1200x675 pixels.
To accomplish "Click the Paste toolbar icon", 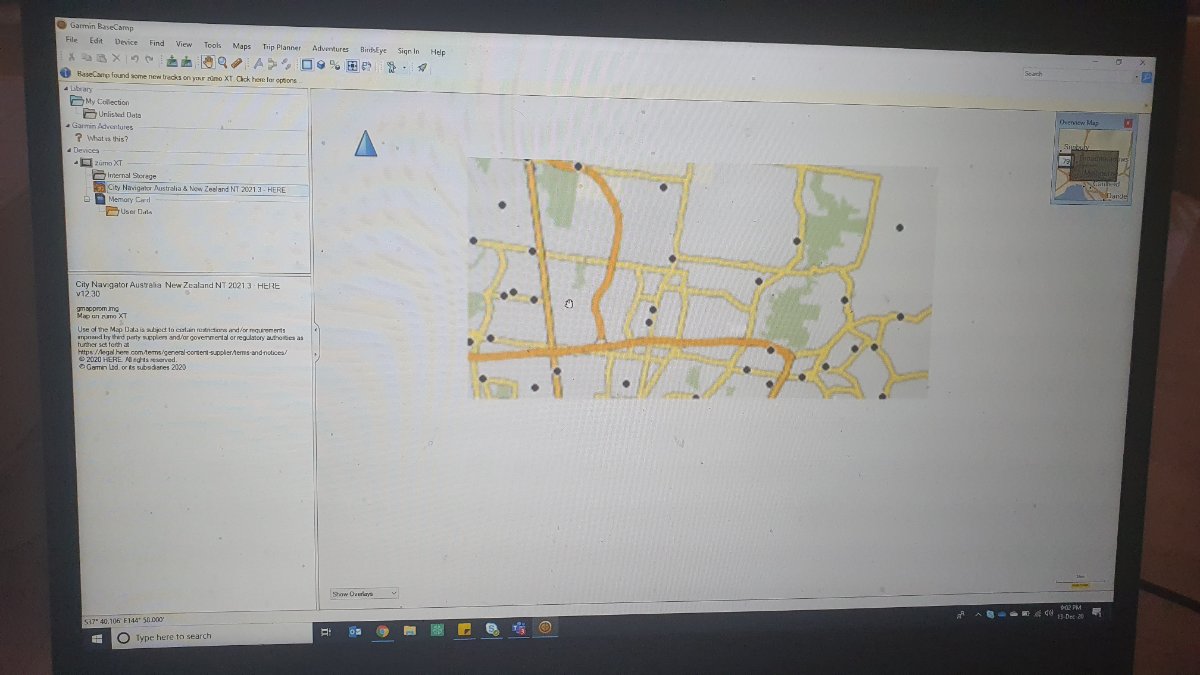I will pyautogui.click(x=100, y=59).
